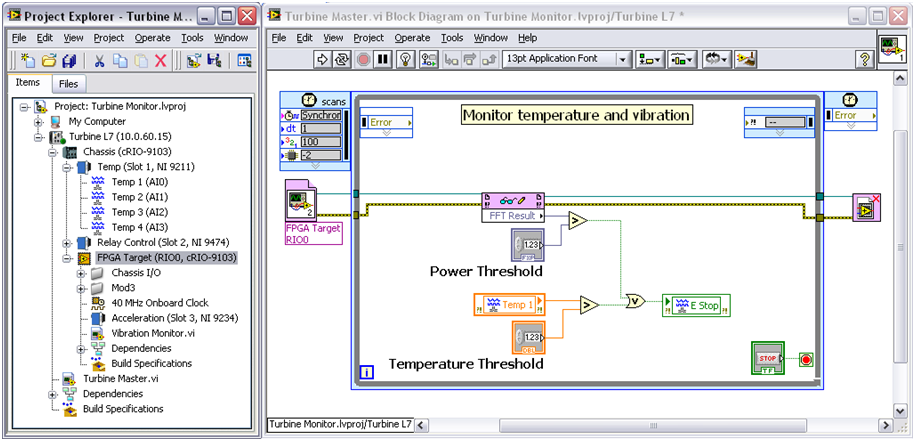Open Align Objects dropdown
915x441 pixels.
click(651, 59)
